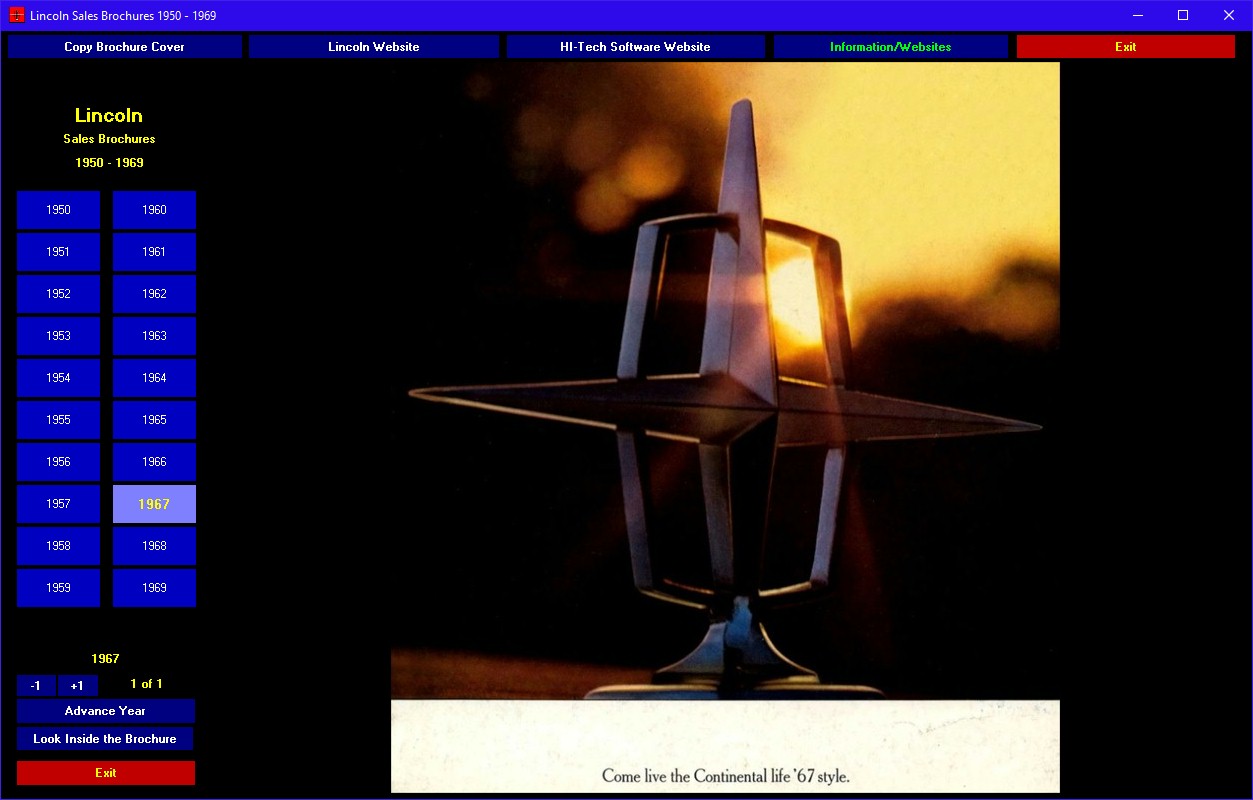Image resolution: width=1253 pixels, height=800 pixels.
Task: Click the '1 of 1' page counter
Action: click(146, 684)
